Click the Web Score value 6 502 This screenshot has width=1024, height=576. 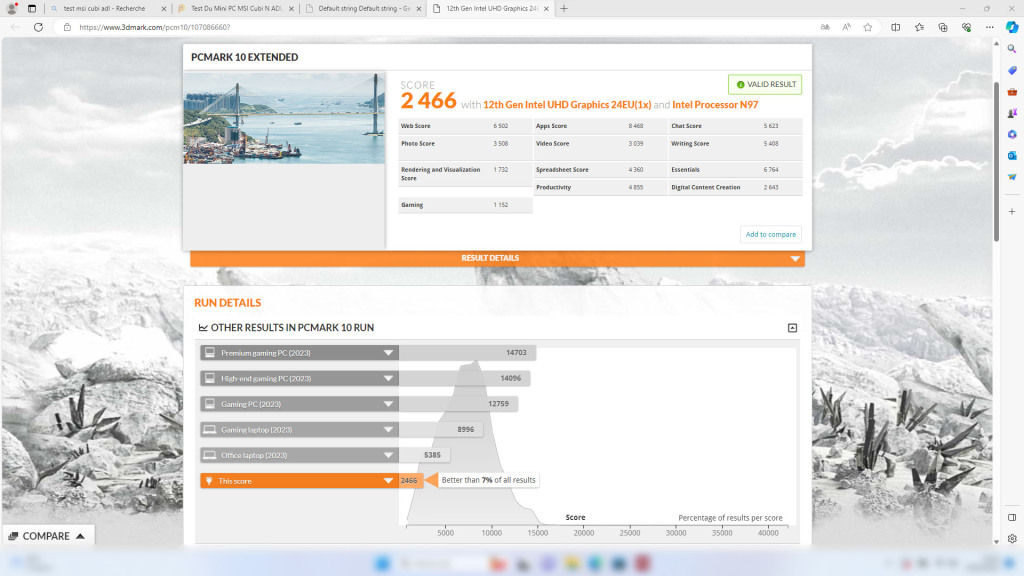click(500, 126)
